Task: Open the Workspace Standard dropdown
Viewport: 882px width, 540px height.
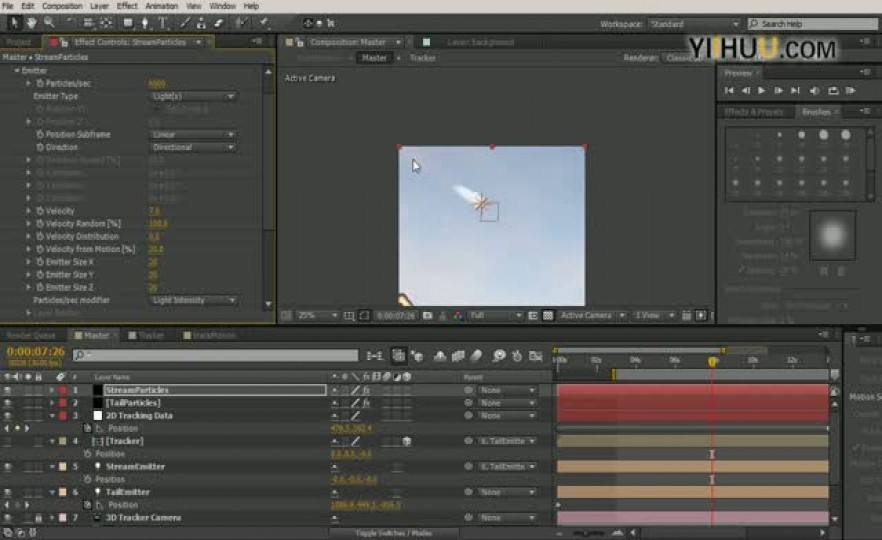Action: 694,24
